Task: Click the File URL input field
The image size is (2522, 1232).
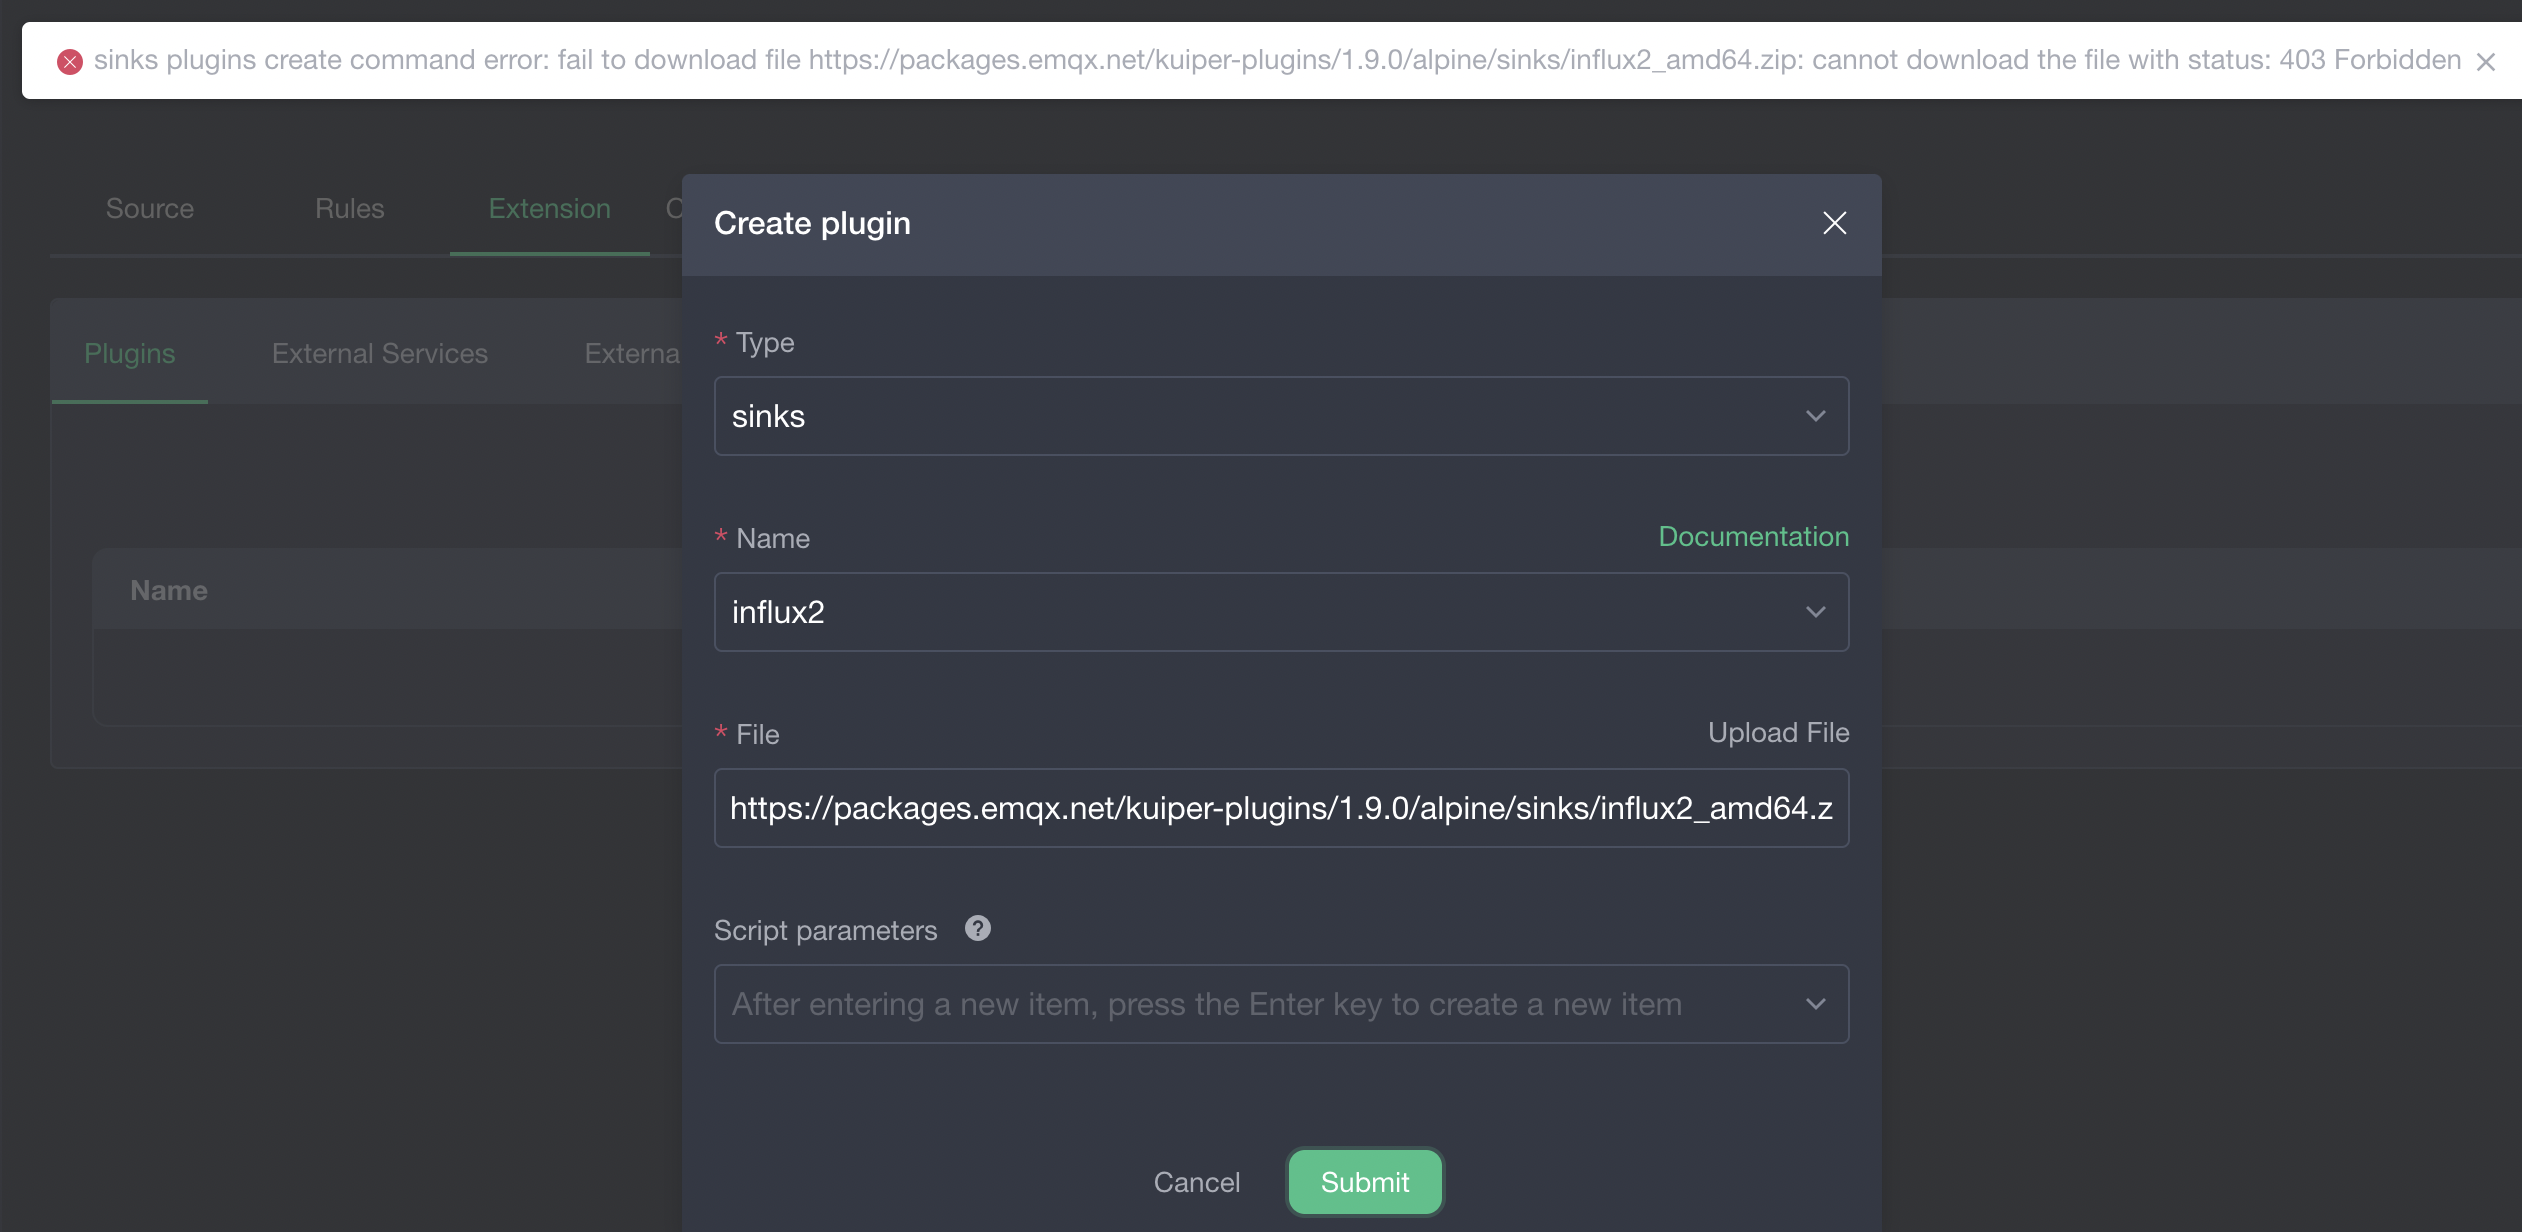Action: [1280, 807]
